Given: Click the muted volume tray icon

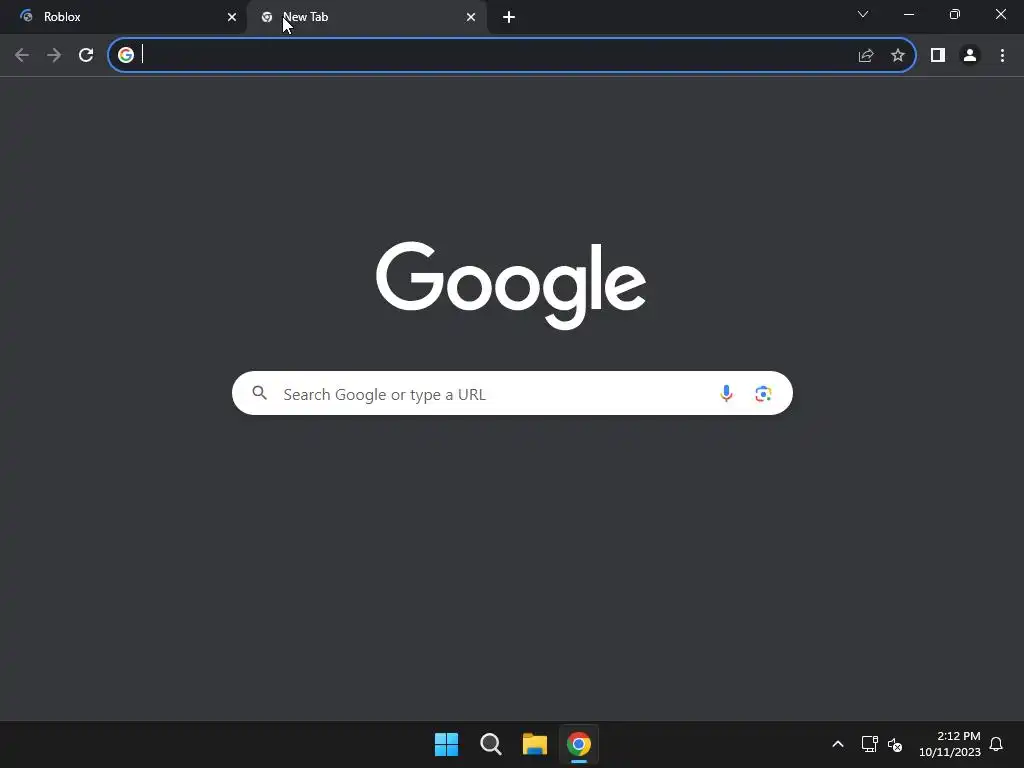Looking at the screenshot, I should 895,744.
